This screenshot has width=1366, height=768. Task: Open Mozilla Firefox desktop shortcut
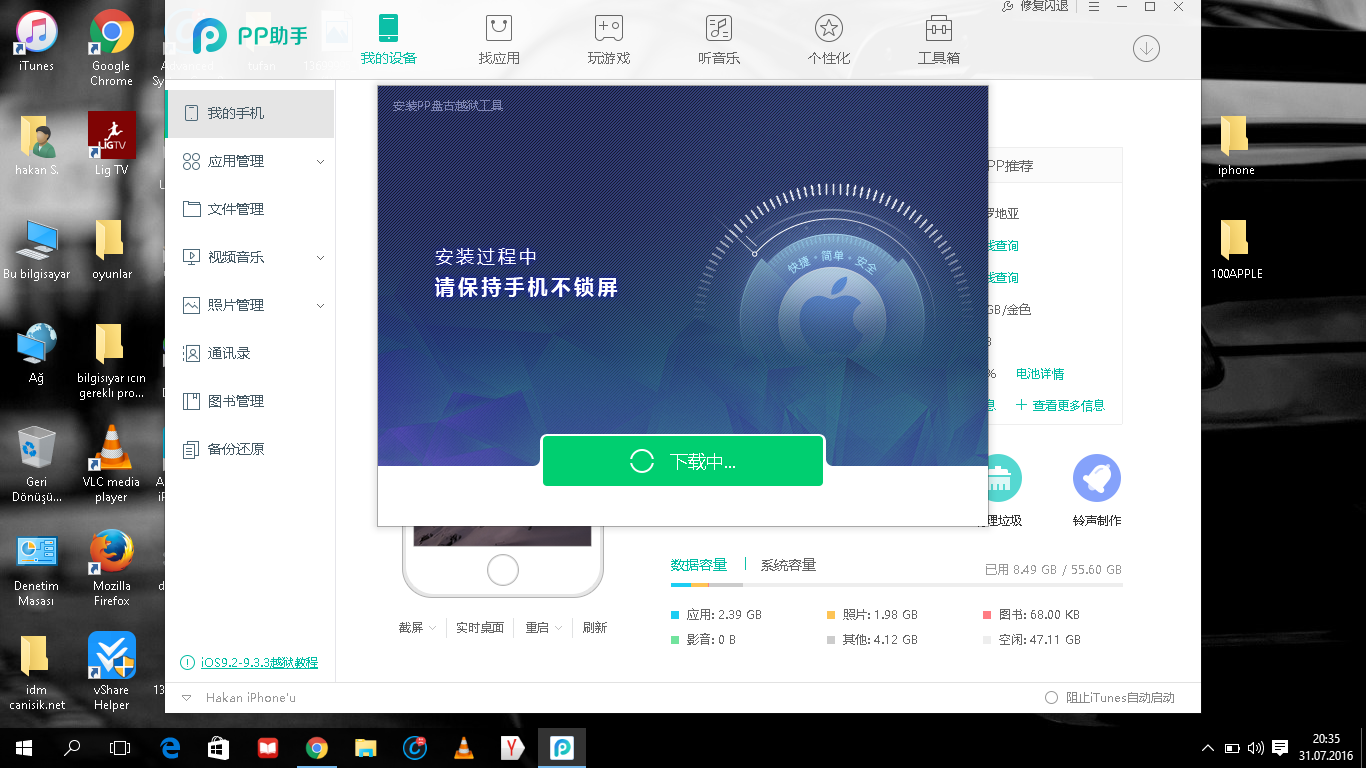tap(111, 568)
